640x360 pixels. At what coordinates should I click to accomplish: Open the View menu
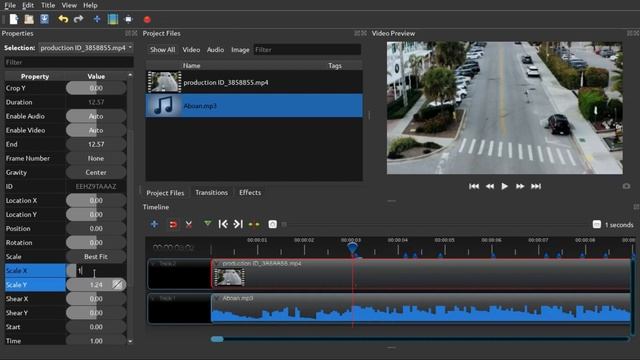click(69, 5)
